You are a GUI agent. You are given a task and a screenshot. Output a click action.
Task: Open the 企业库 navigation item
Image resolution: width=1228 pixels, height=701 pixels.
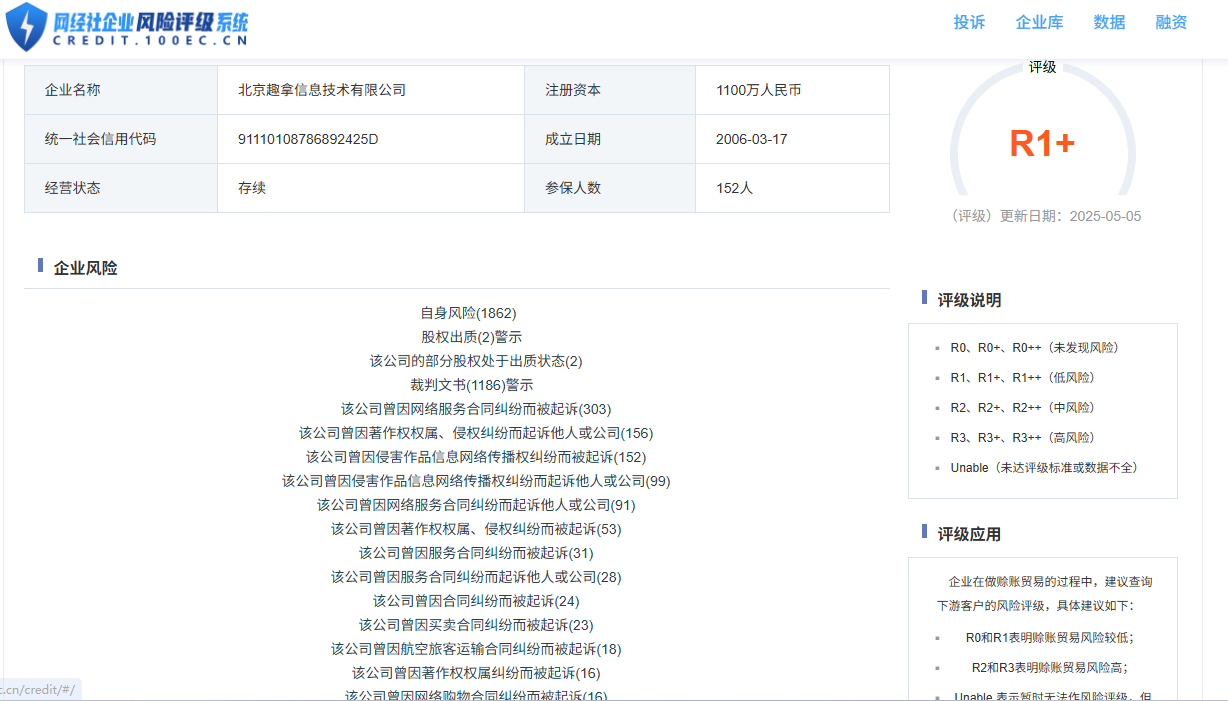[x=1039, y=22]
